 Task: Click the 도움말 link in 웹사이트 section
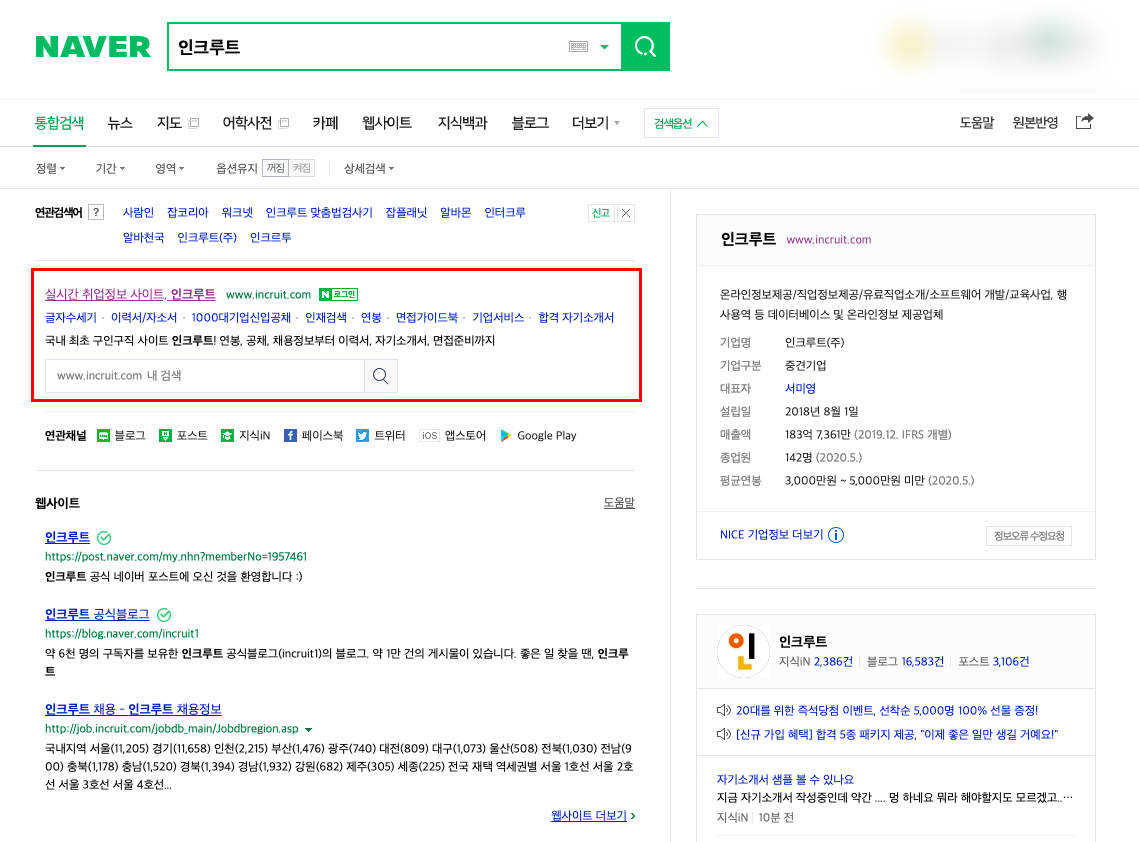619,503
